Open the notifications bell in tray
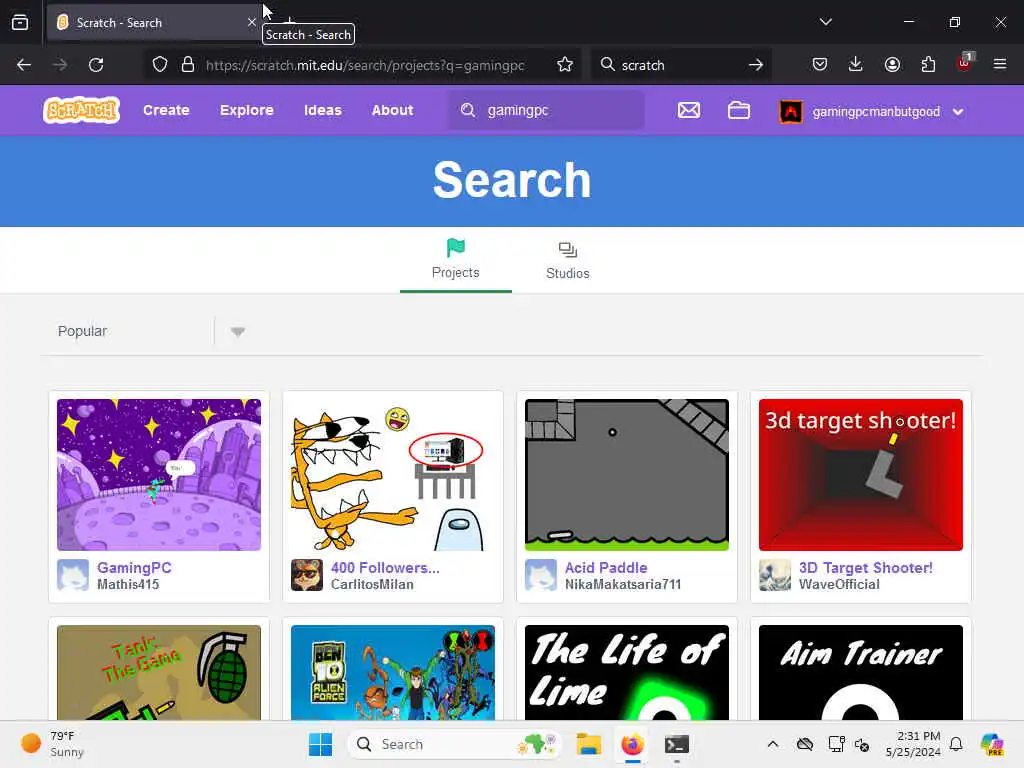Image resolution: width=1024 pixels, height=768 pixels. [956, 744]
